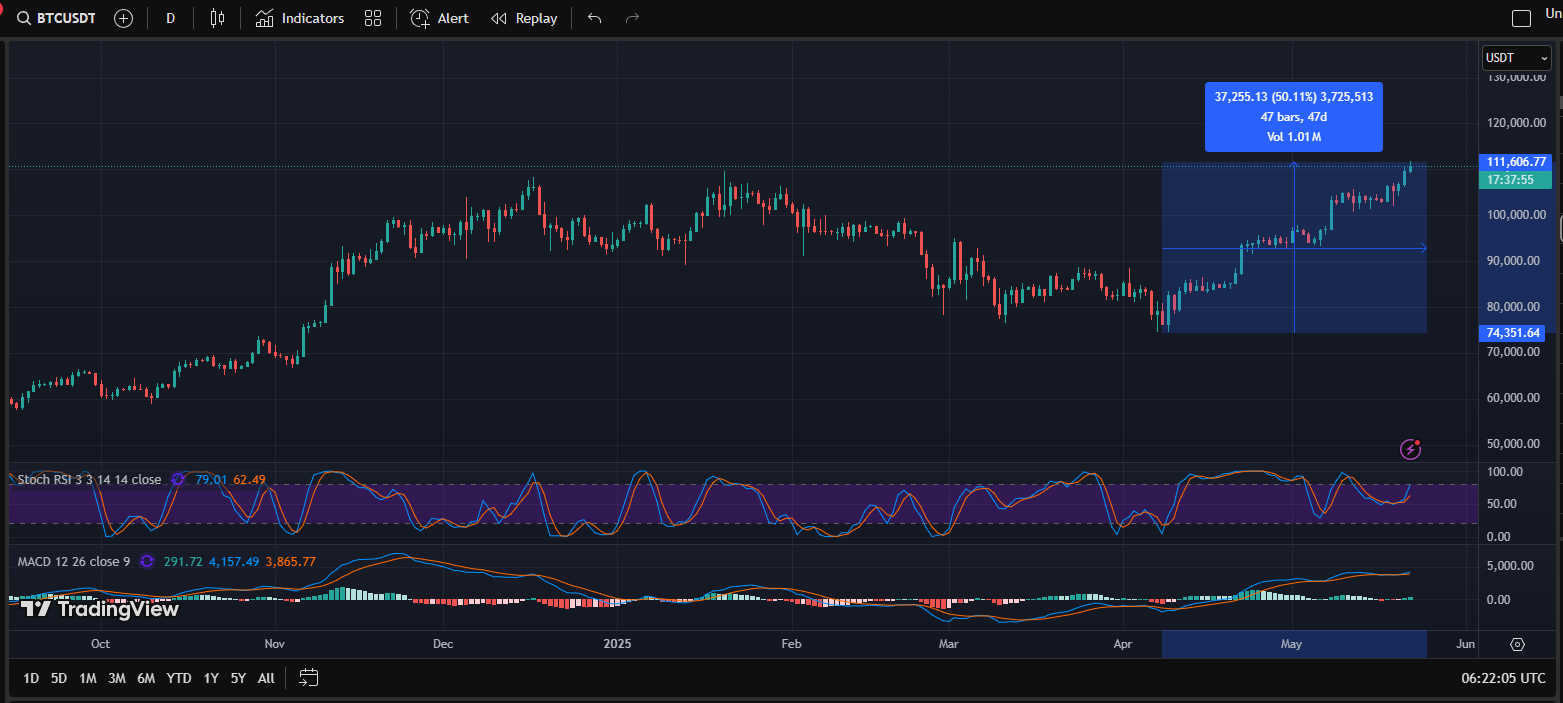1563x703 pixels.
Task: Select the 1D date range
Action: [x=31, y=678]
